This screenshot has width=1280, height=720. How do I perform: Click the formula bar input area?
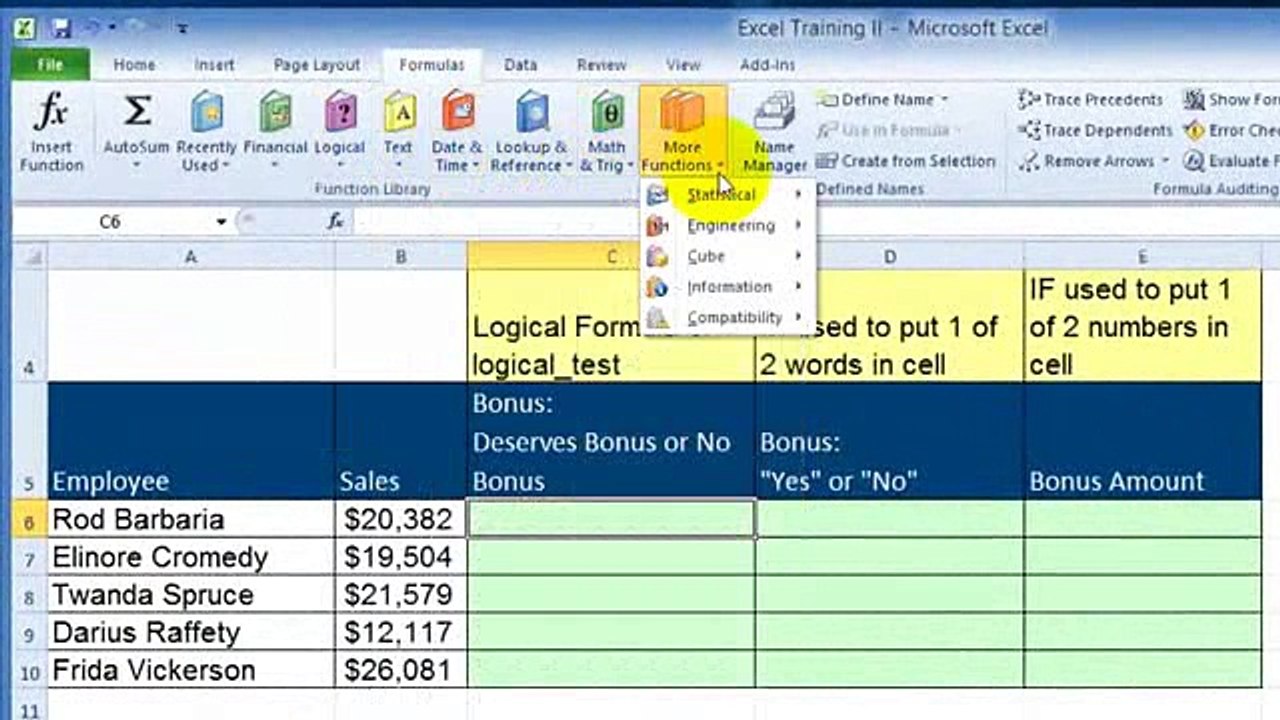click(x=815, y=222)
